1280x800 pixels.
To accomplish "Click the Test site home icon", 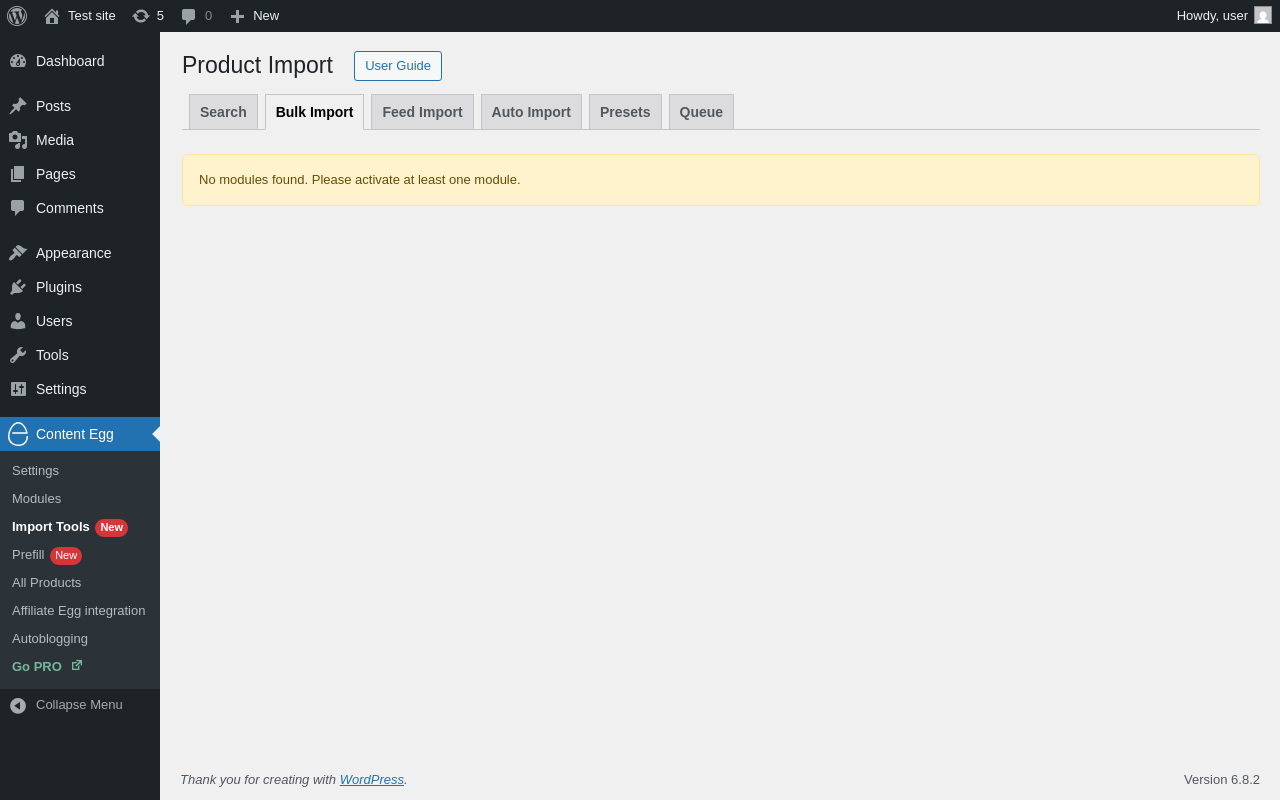I will coord(52,16).
